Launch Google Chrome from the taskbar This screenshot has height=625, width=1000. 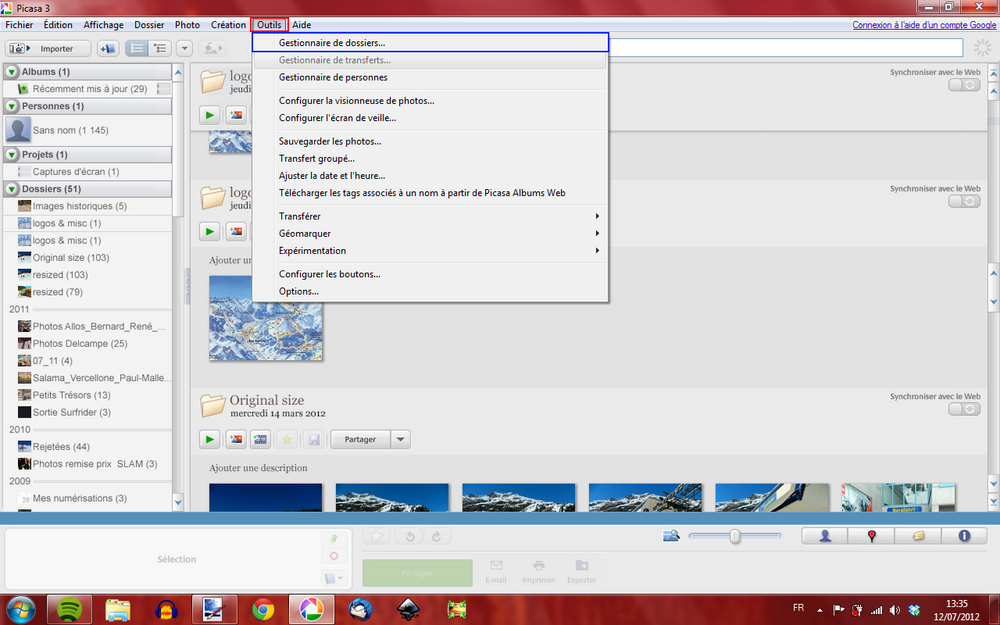tap(263, 610)
